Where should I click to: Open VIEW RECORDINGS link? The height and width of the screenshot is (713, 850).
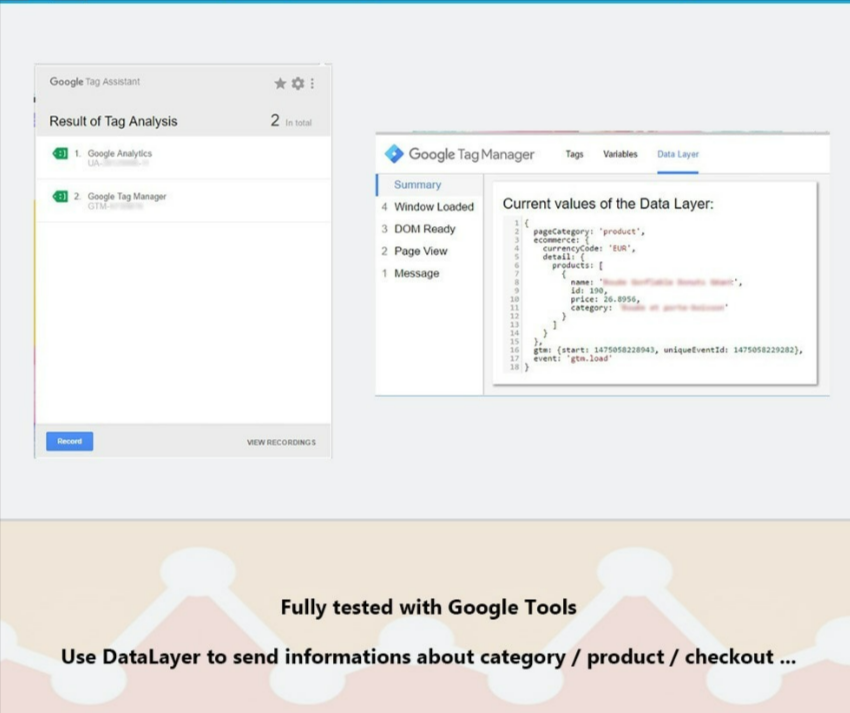(281, 442)
